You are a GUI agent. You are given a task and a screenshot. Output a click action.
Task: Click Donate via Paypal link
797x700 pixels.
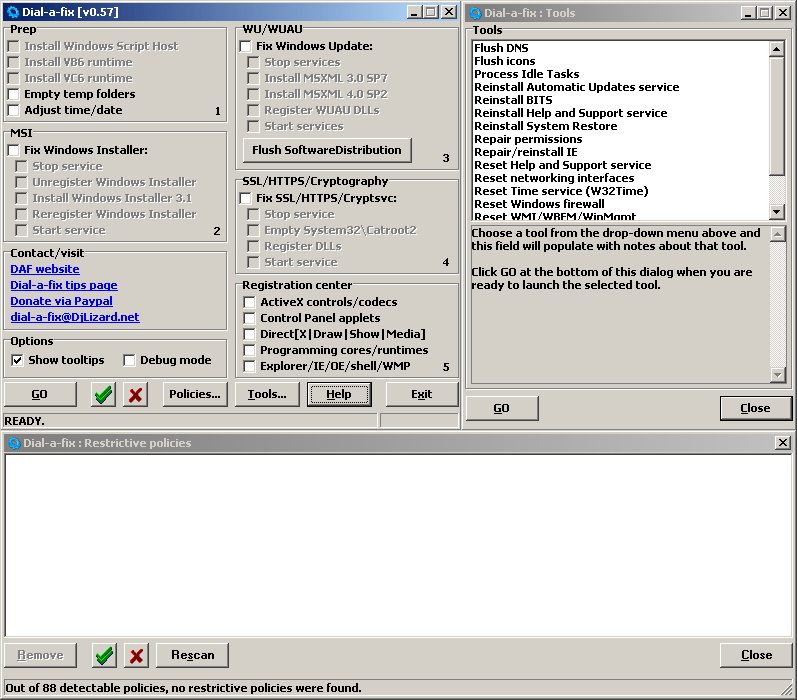61,301
